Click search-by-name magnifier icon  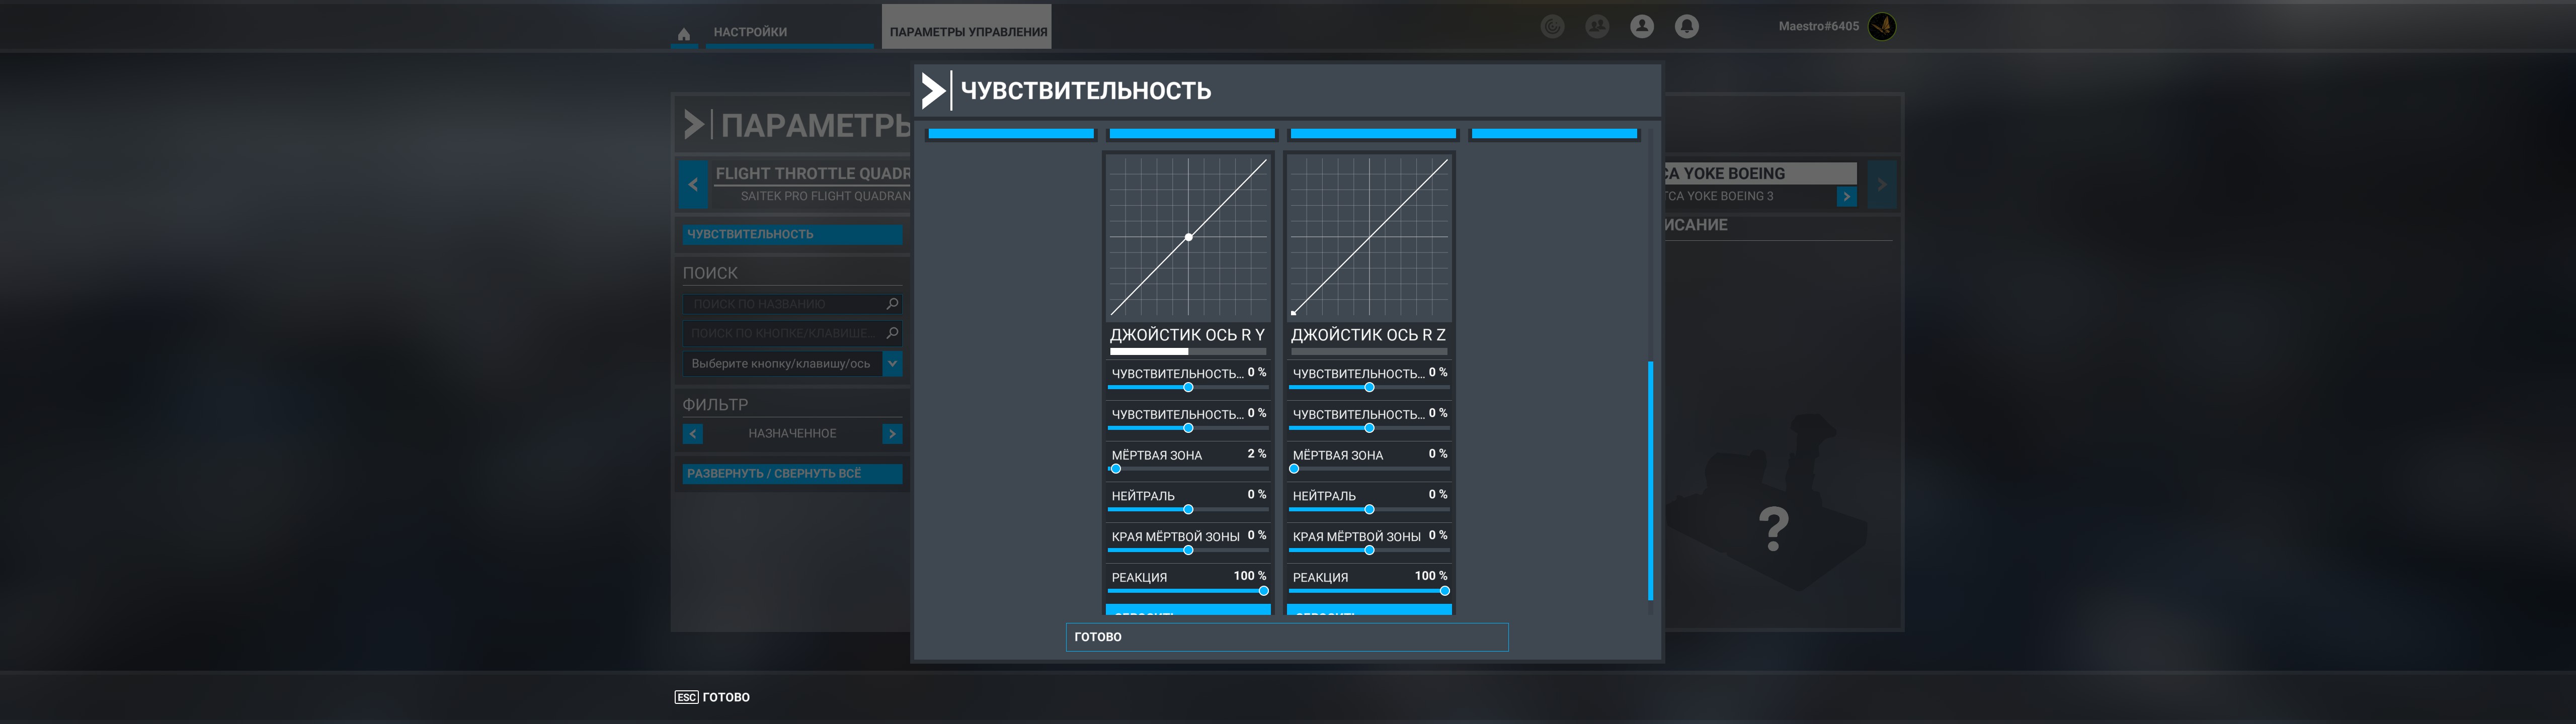coord(892,304)
